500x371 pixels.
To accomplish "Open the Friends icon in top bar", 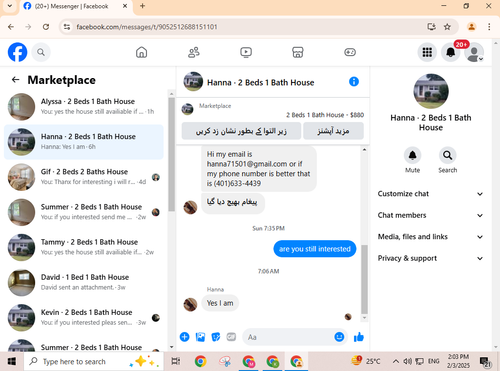I will click(x=194, y=52).
